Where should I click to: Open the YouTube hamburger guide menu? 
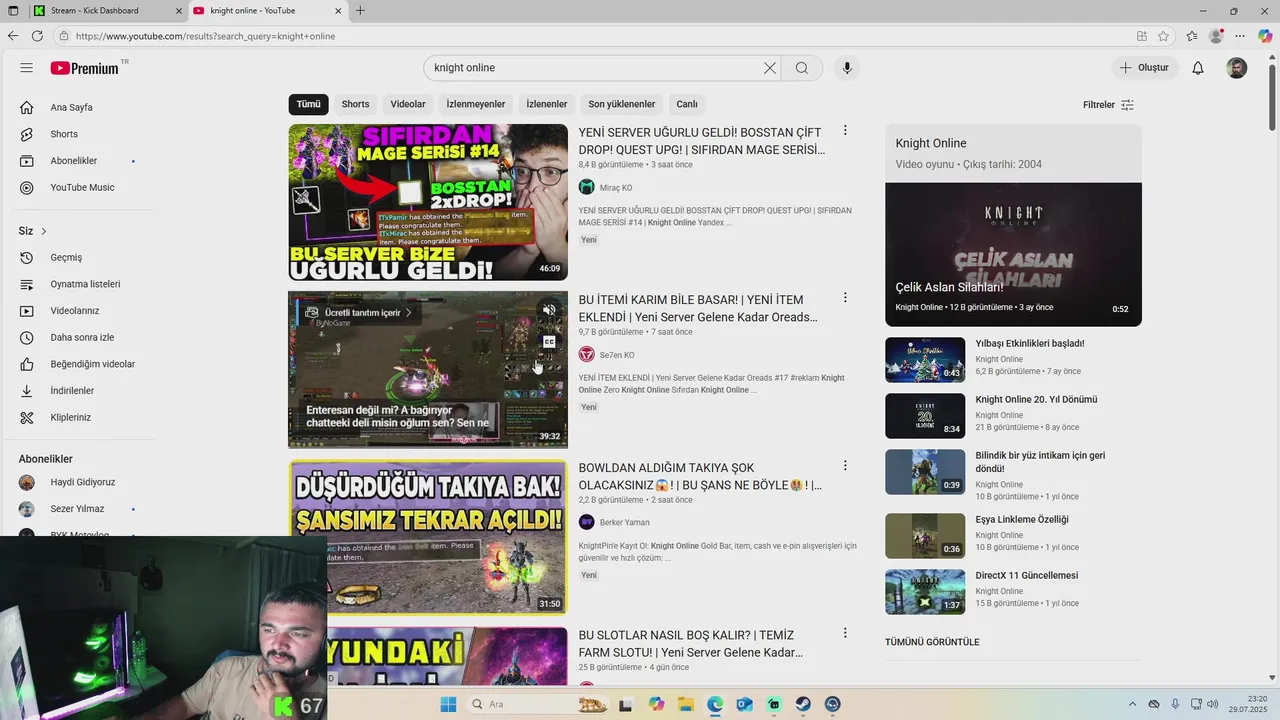click(26, 68)
